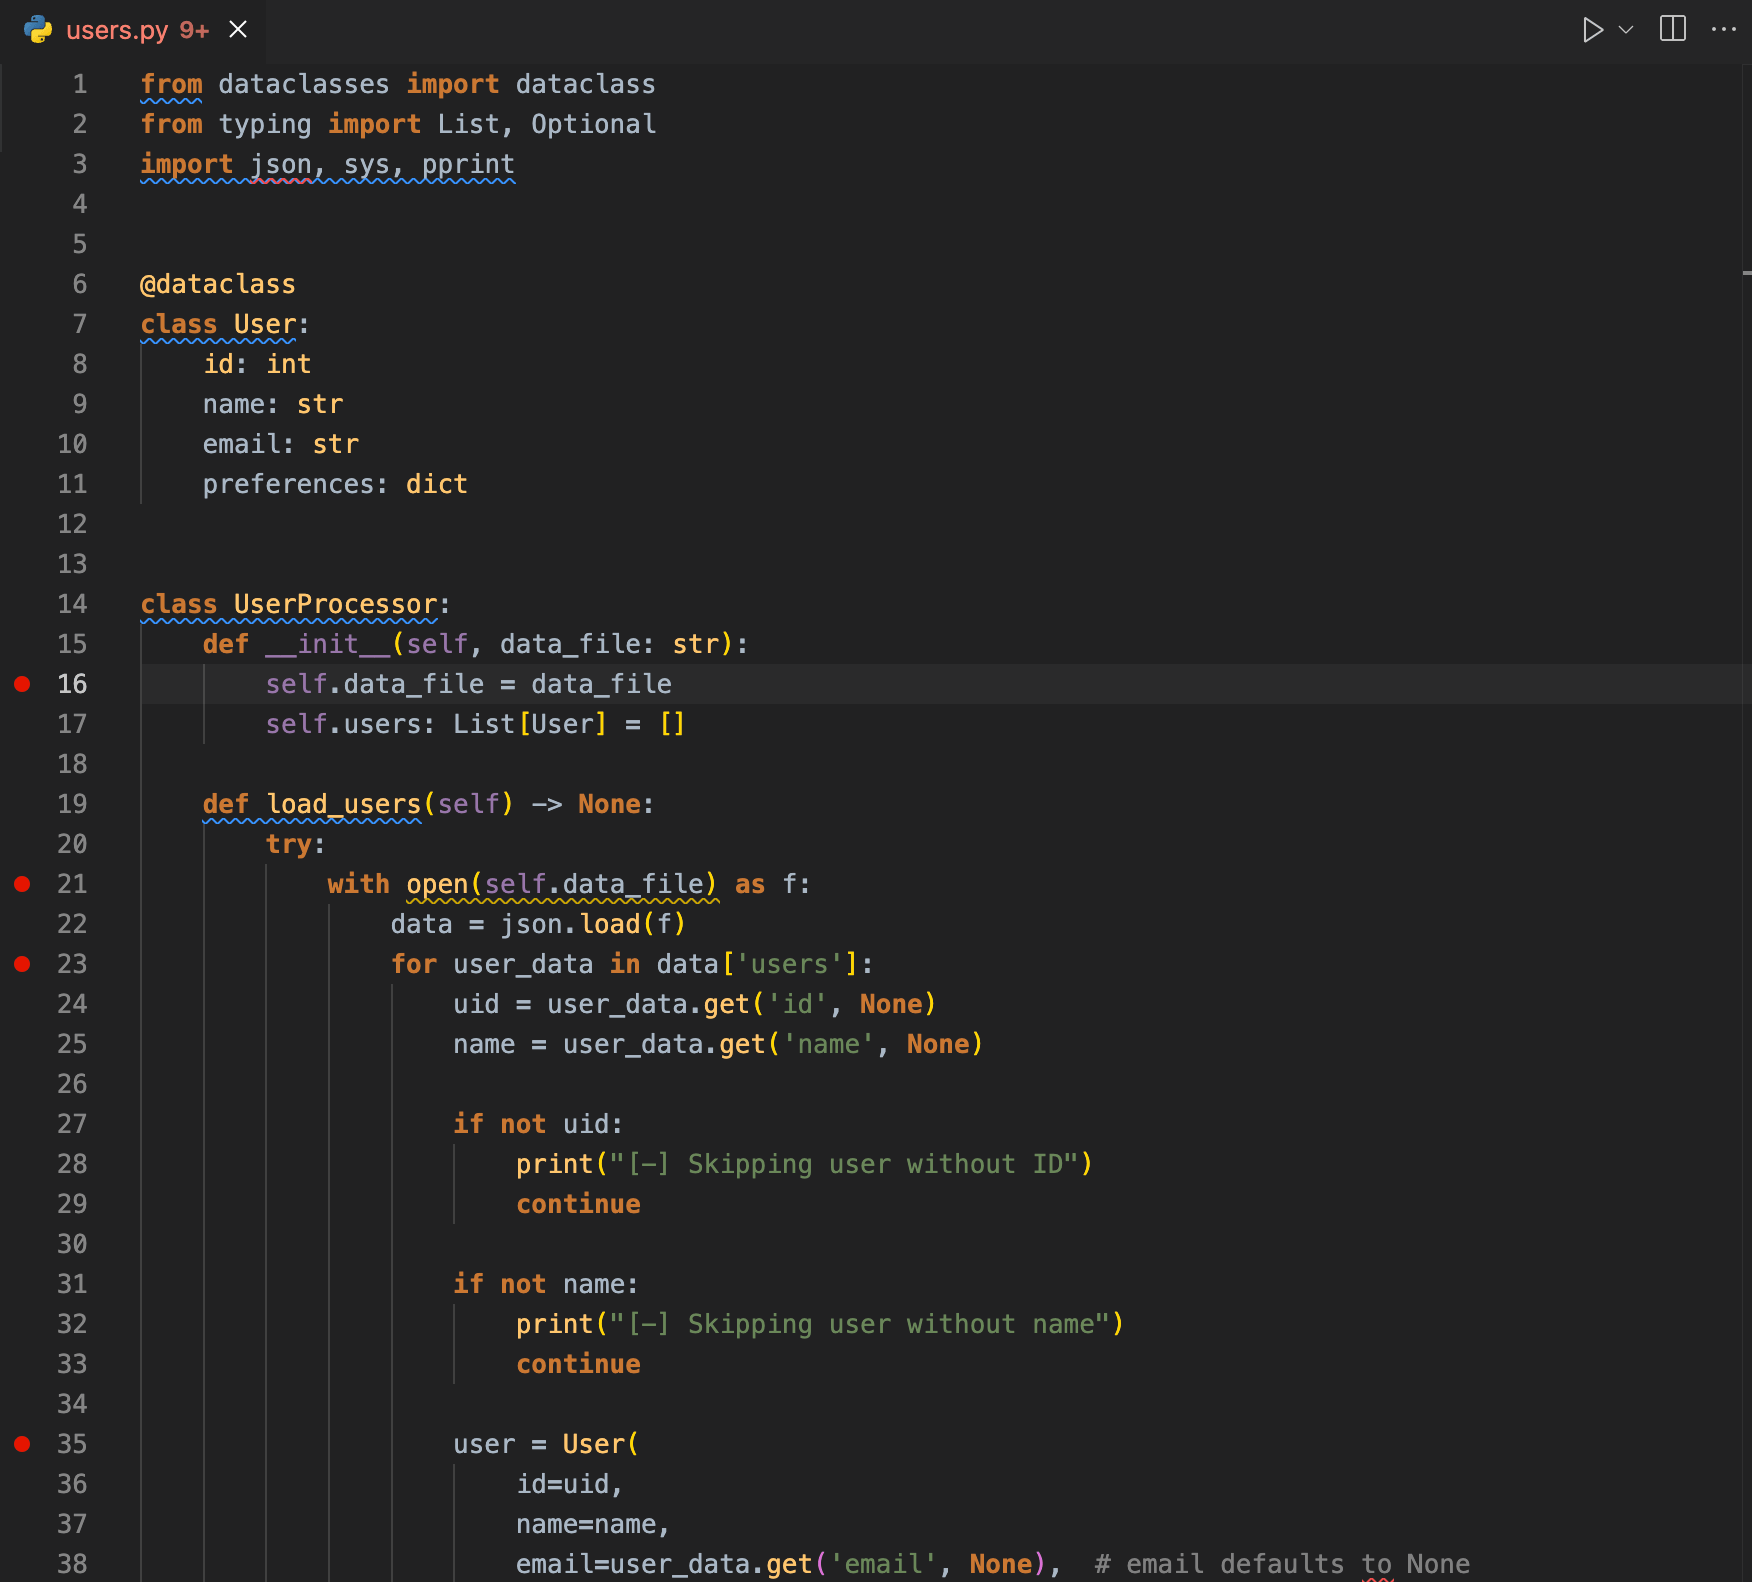Select line number 14 in the gutter
The image size is (1752, 1582).
tap(71, 603)
